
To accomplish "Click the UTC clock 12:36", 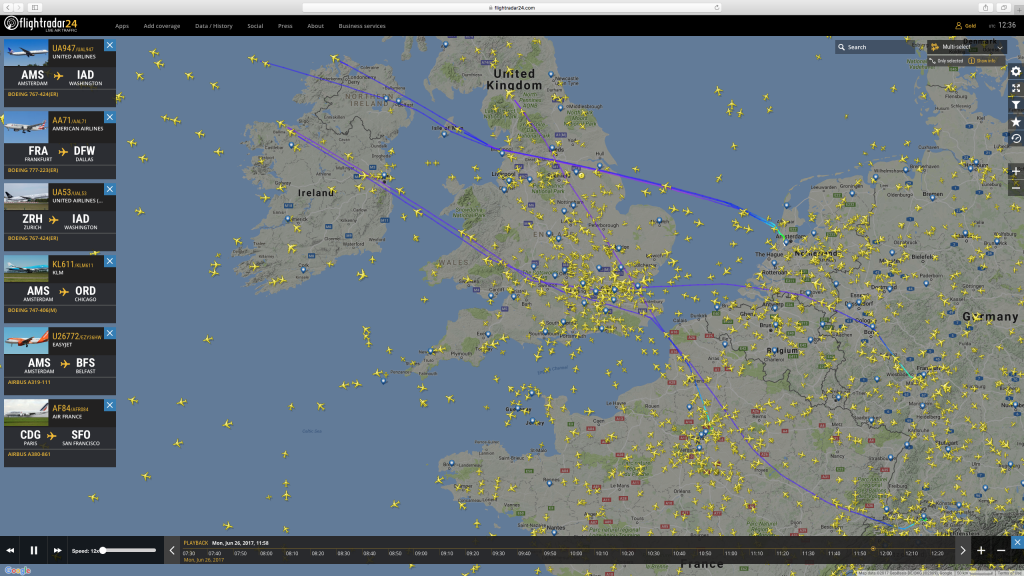I will point(1006,25).
